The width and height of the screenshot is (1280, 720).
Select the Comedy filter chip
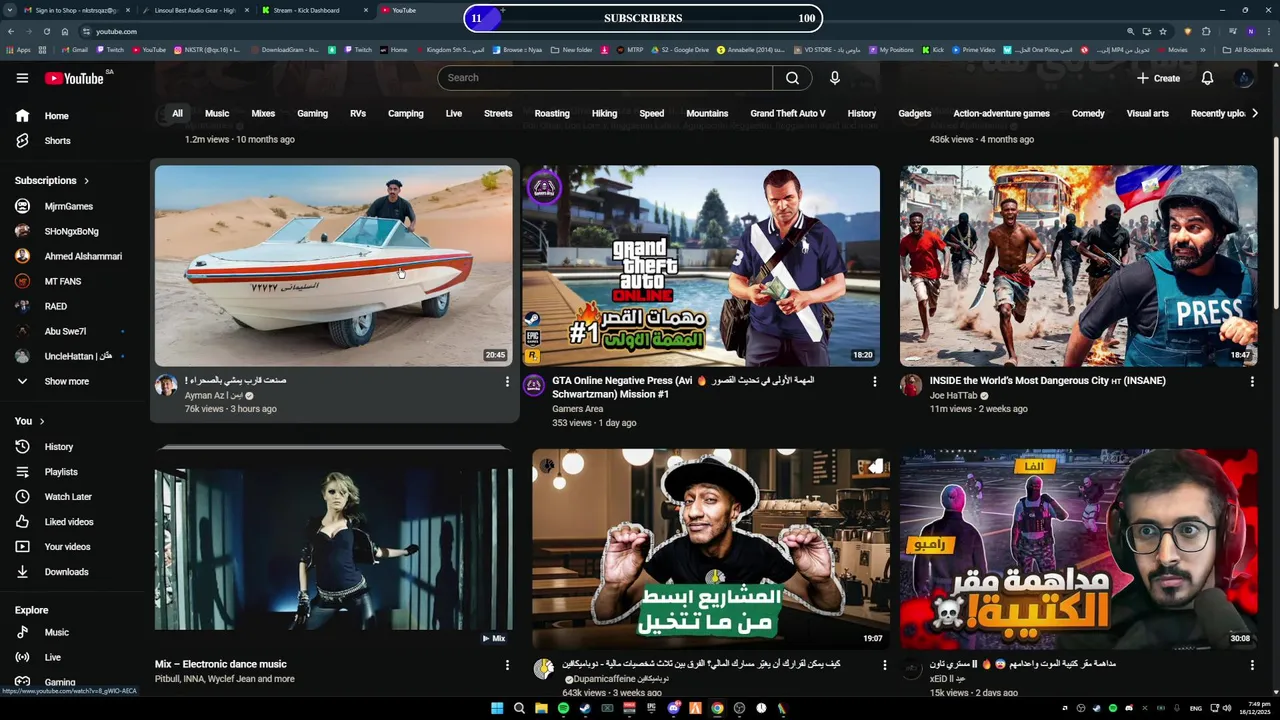[x=1088, y=114]
